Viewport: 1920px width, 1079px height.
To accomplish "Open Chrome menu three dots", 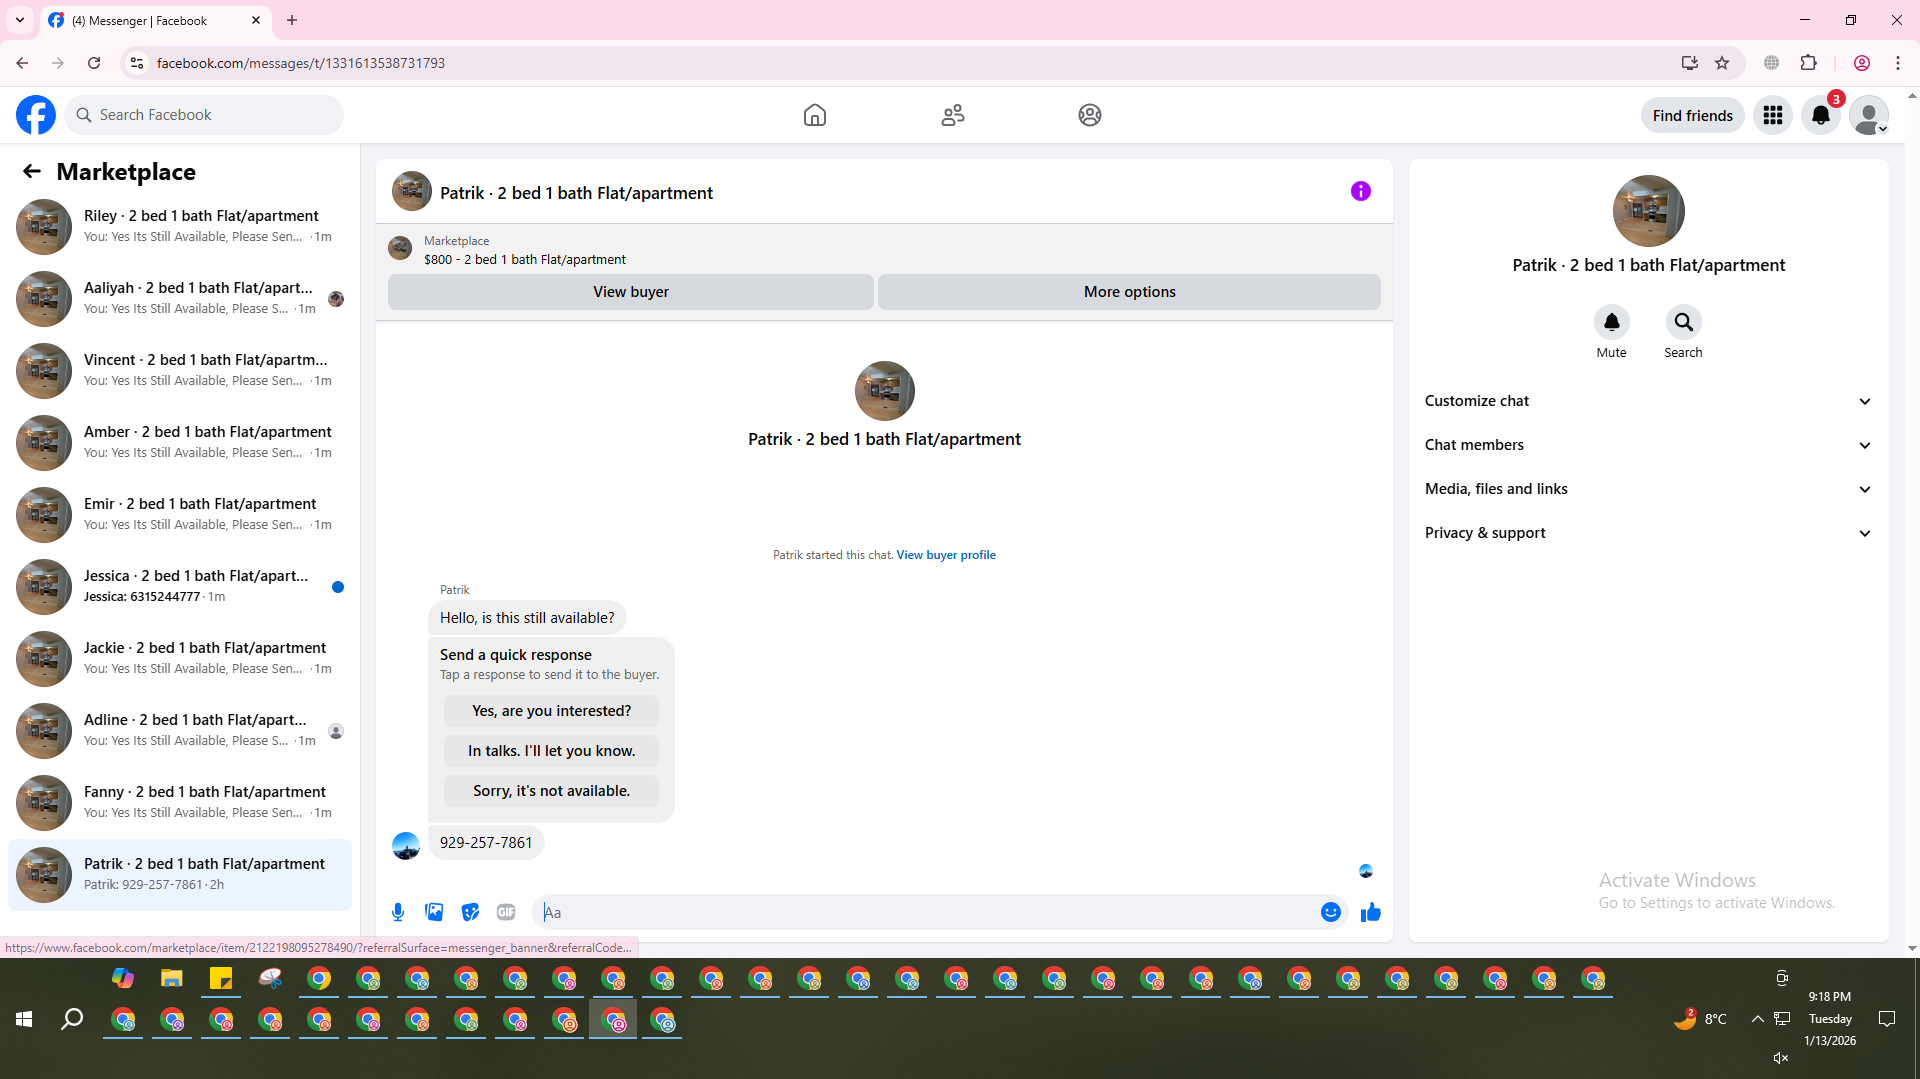I will tap(1897, 63).
